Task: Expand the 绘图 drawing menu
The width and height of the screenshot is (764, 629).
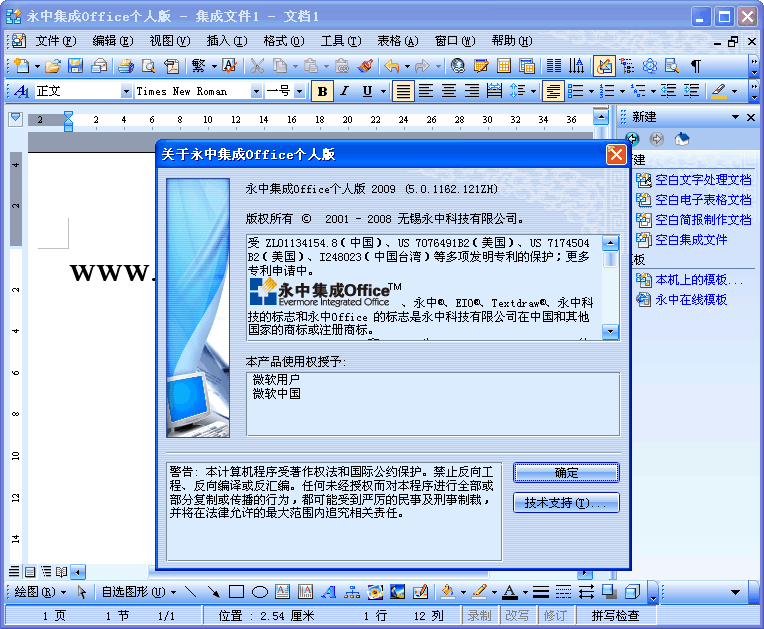Action: (40, 592)
